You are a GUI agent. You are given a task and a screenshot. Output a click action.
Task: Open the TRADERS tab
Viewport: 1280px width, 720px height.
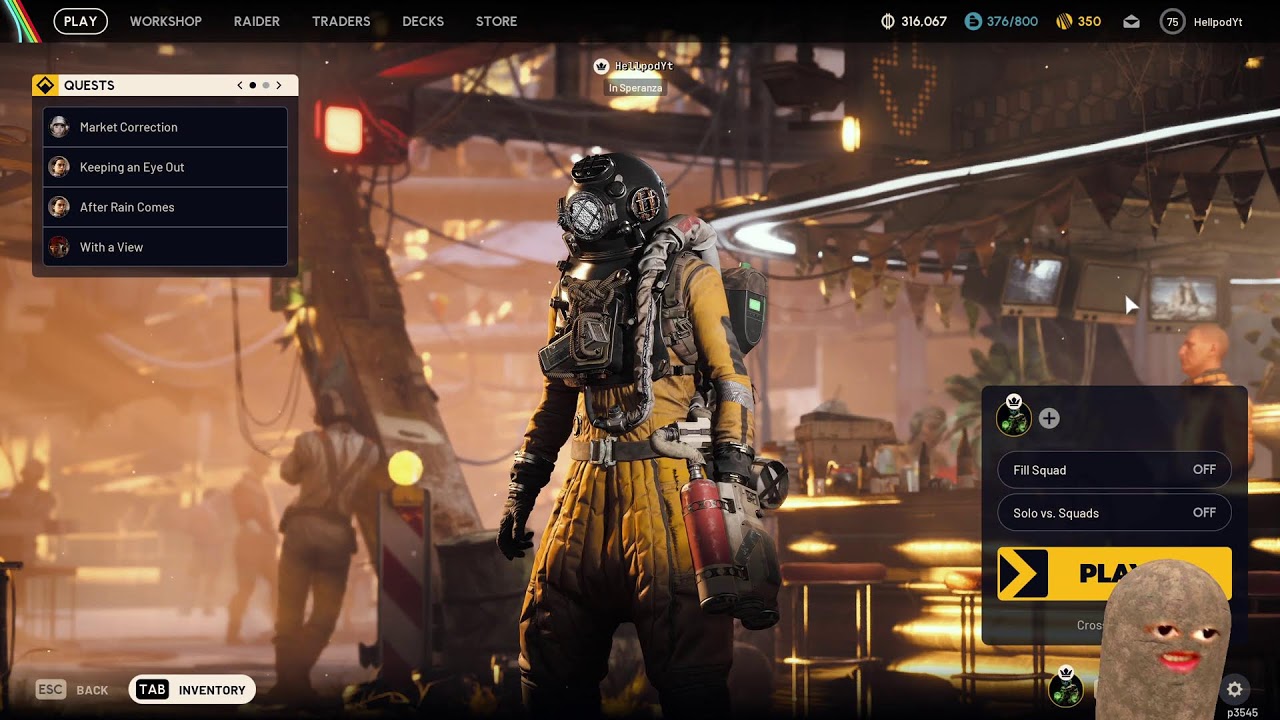pos(341,21)
